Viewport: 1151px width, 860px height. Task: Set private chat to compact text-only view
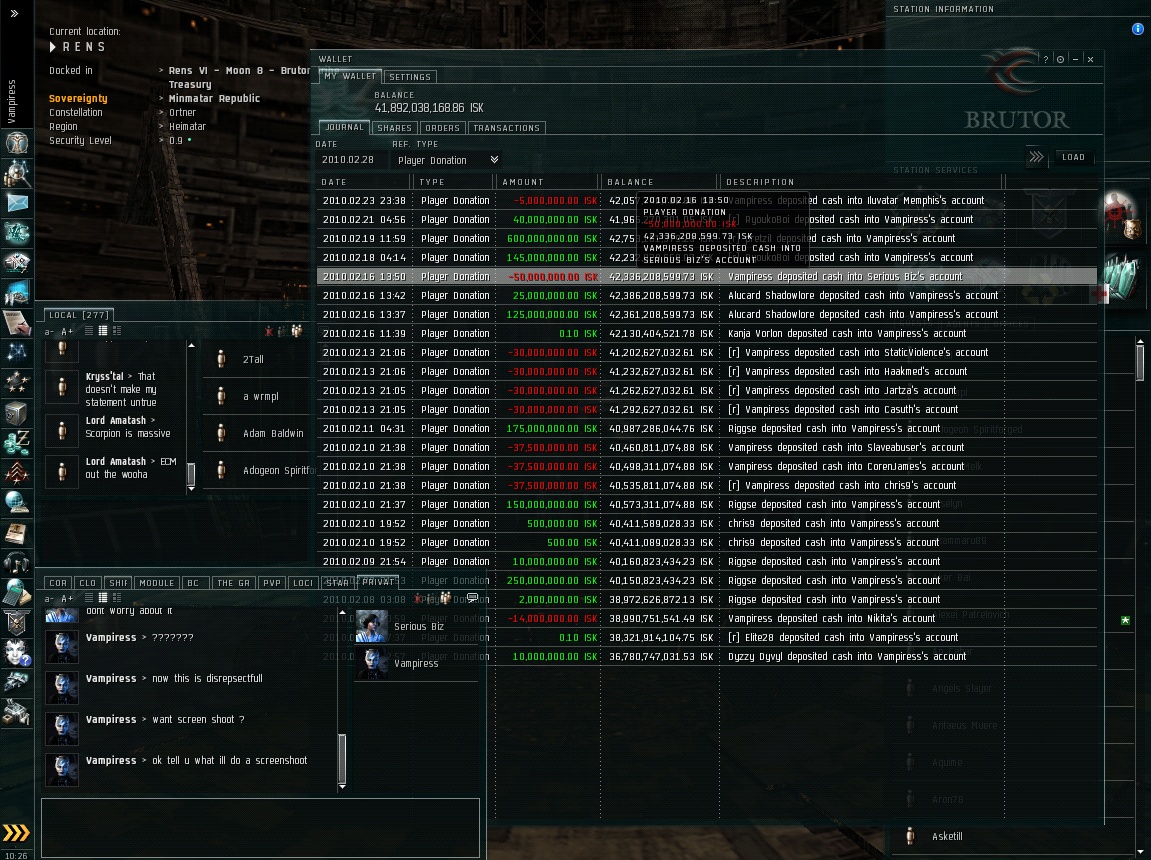(x=89, y=598)
